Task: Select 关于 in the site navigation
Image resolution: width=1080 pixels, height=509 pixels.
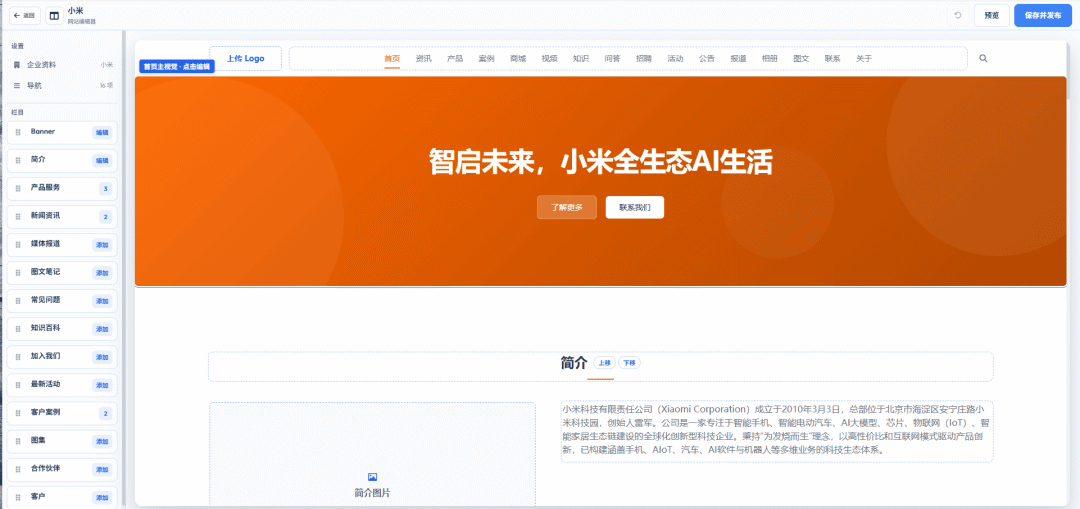Action: tap(864, 59)
